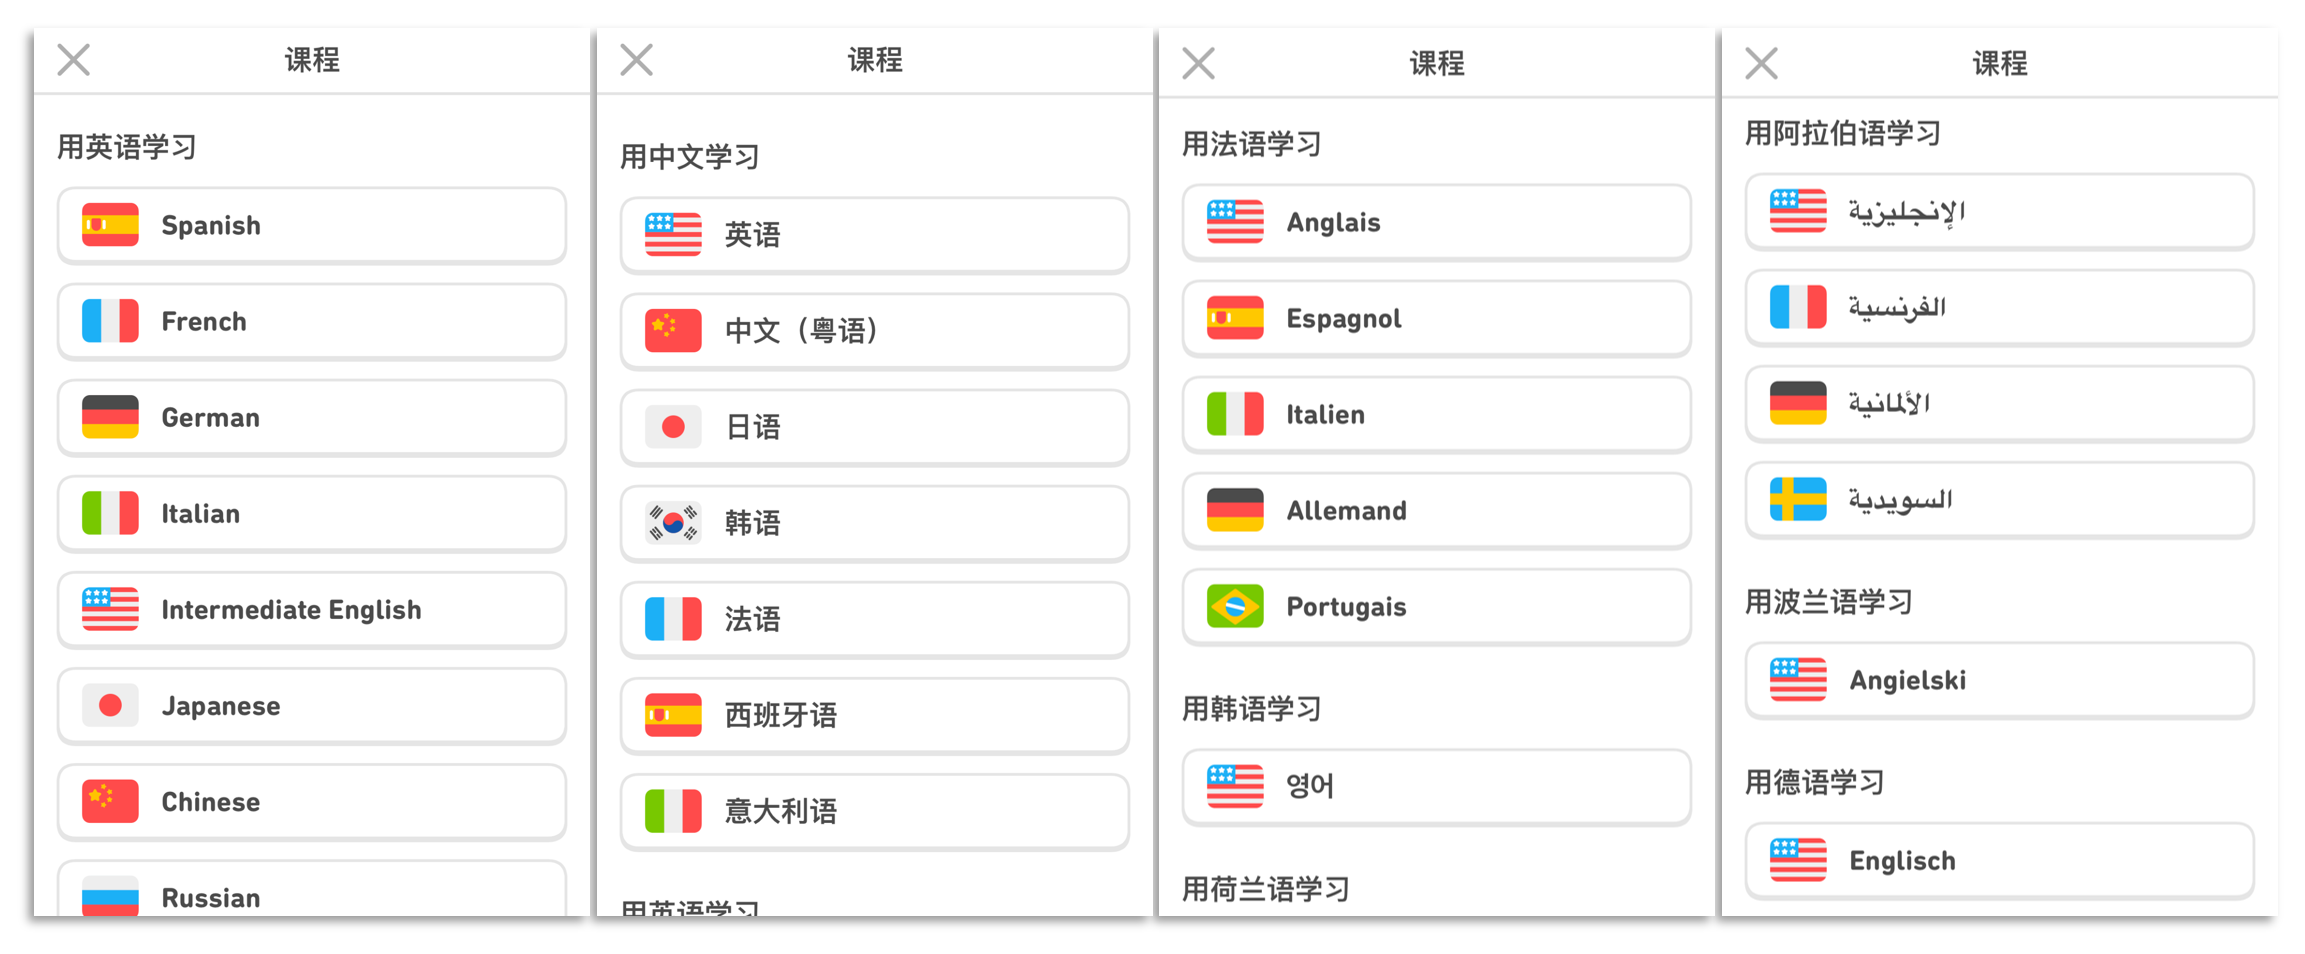Viewport: 2305px width, 954px height.
Task: Click the Germany flag icon beside Allemand
Action: coord(1235,510)
